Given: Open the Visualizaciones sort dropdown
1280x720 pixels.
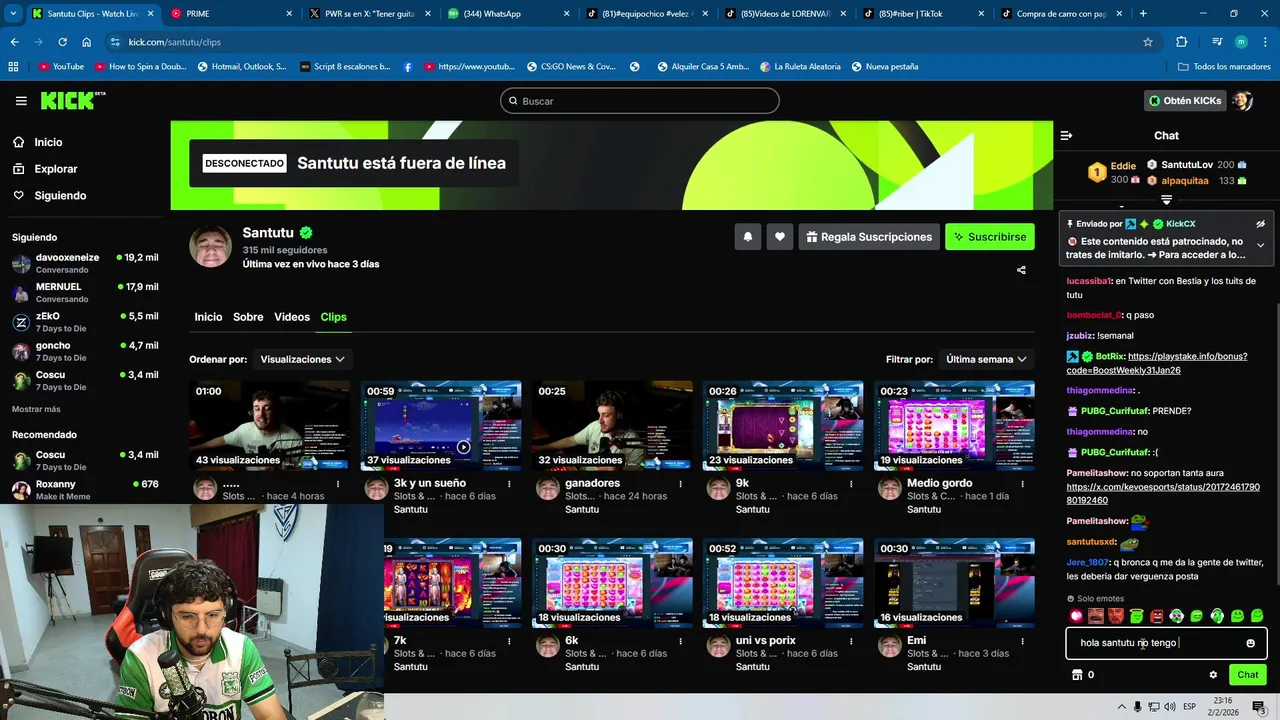Looking at the screenshot, I should (302, 359).
